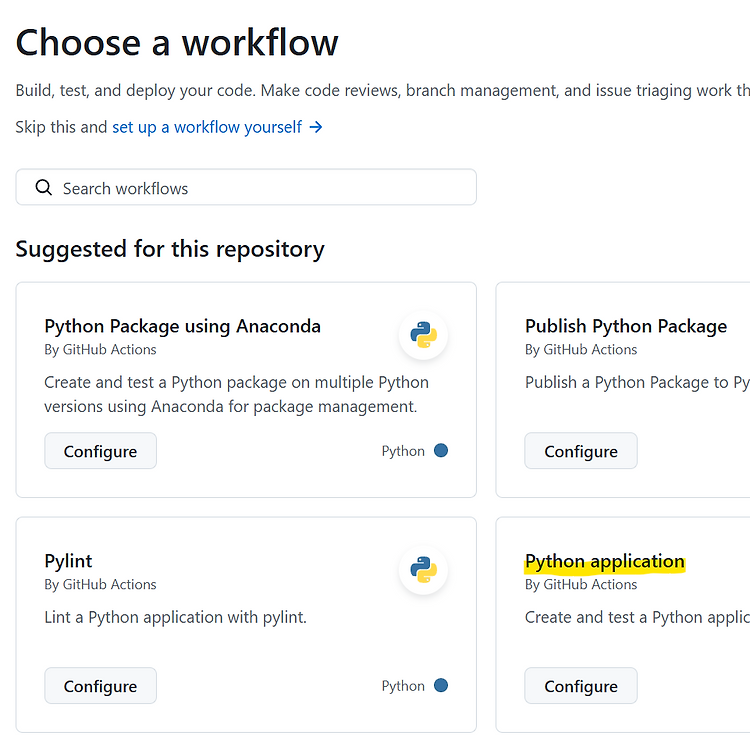Click the 'Python' language label on Anaconda card
The image size is (750, 750).
tap(403, 451)
